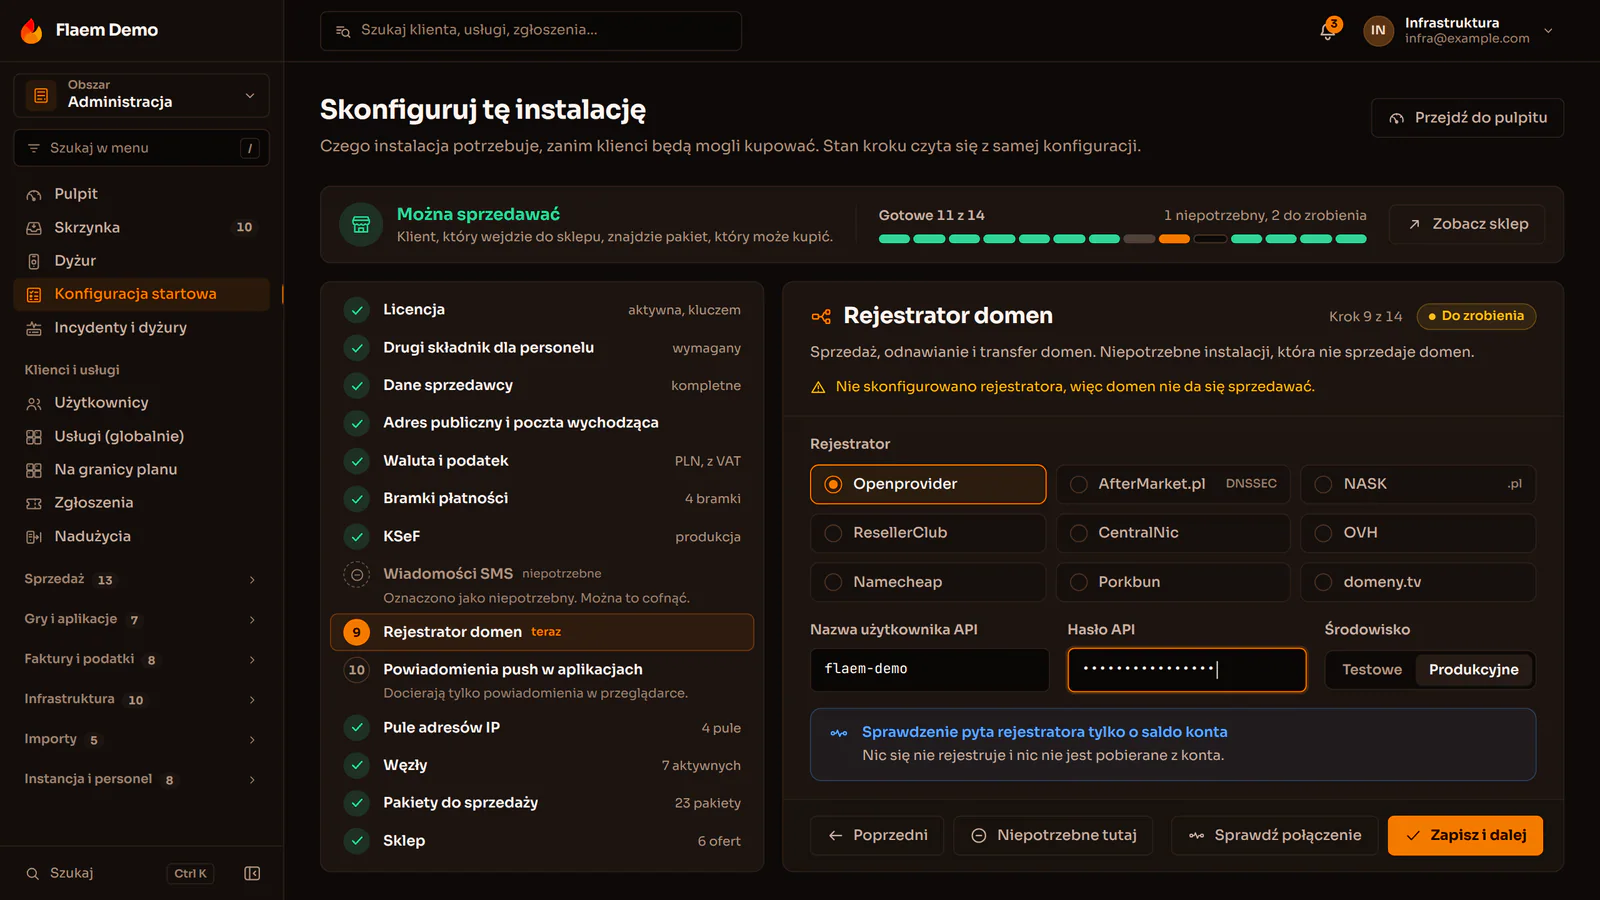
Task: Open the notifications bell icon
Action: click(x=1327, y=31)
